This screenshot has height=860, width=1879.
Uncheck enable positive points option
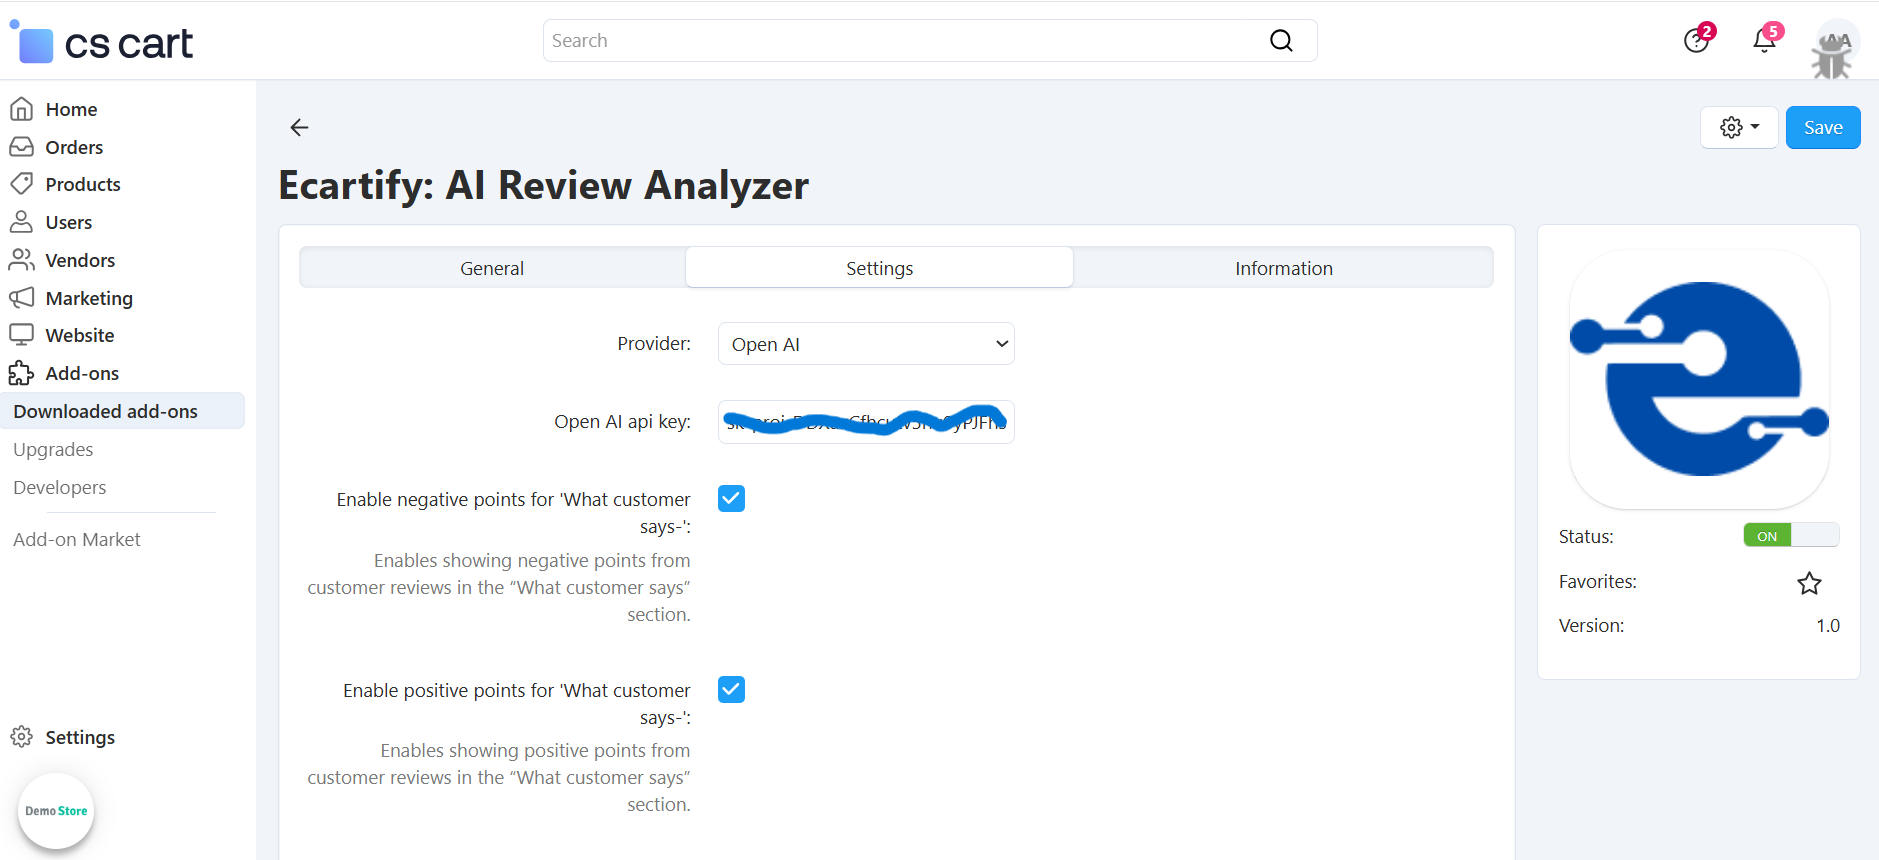[x=731, y=690]
